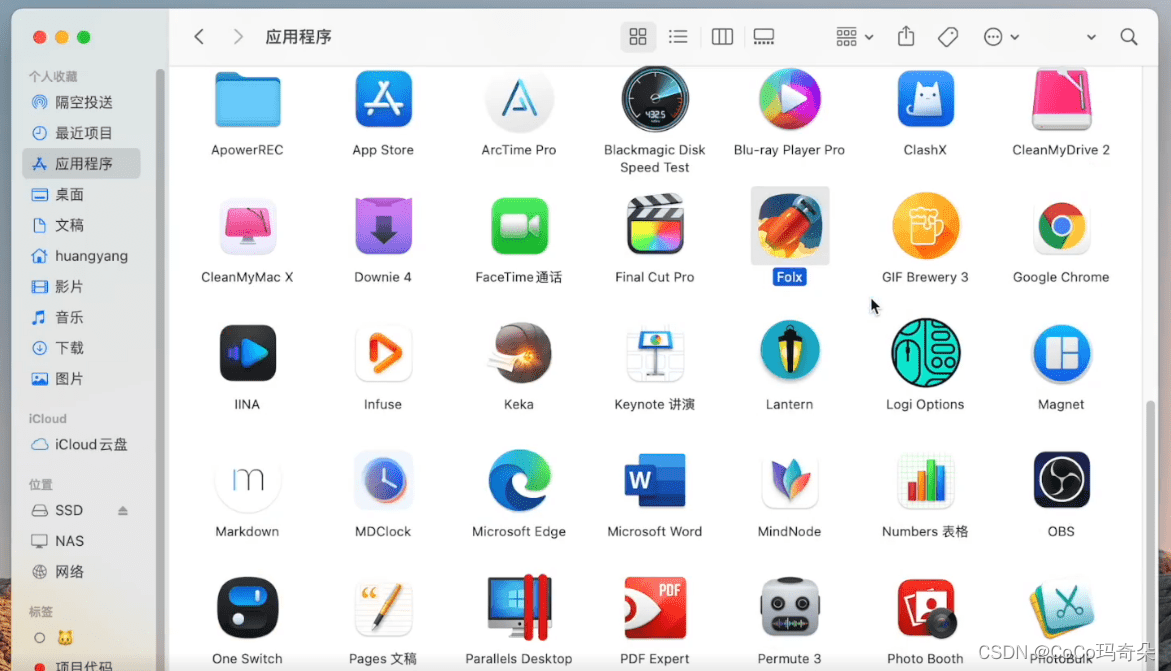The height and width of the screenshot is (671, 1171).
Task: Select the Numbers app icon
Action: (925, 480)
